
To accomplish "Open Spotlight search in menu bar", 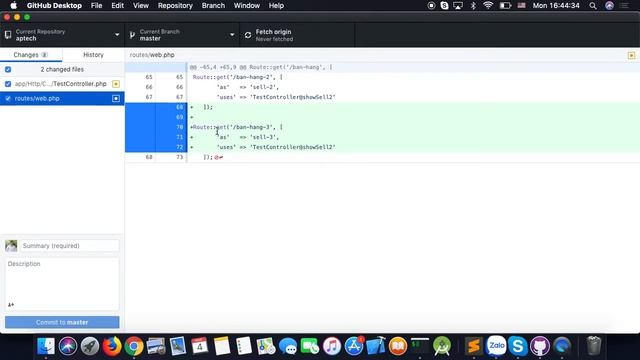I will pyautogui.click(x=593, y=6).
